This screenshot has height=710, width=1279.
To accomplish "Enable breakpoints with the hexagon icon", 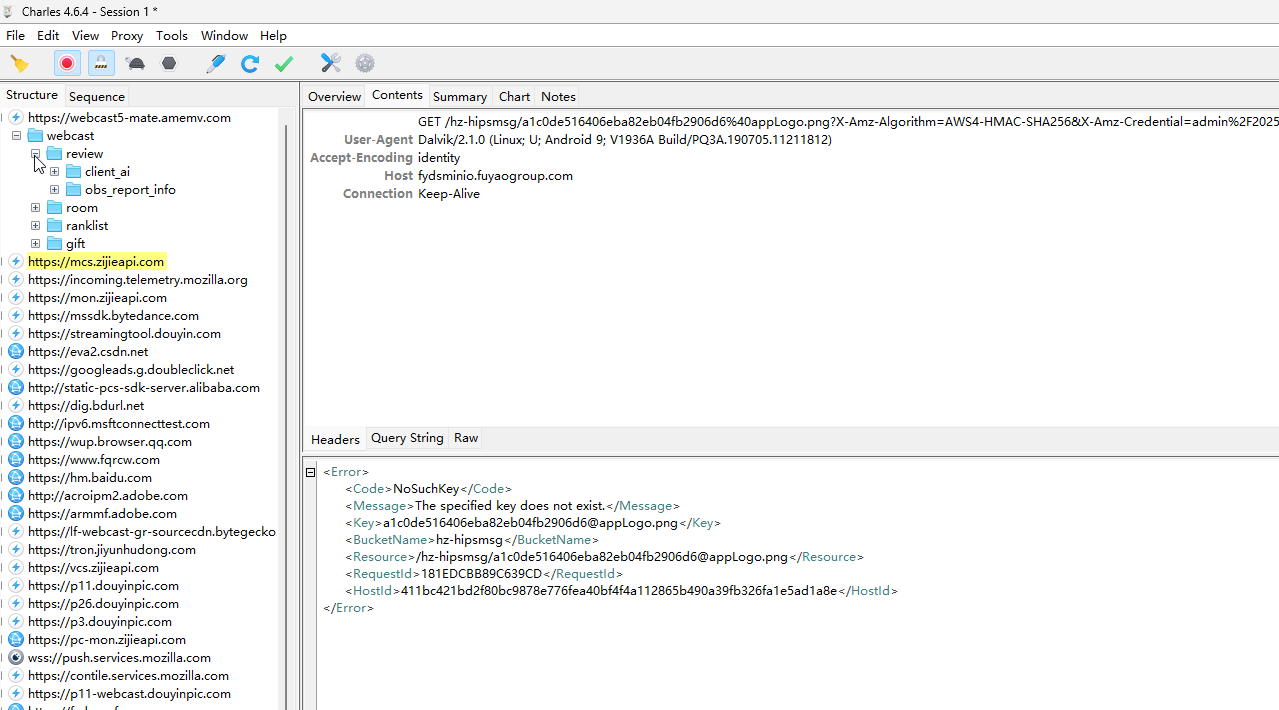I will 169,64.
